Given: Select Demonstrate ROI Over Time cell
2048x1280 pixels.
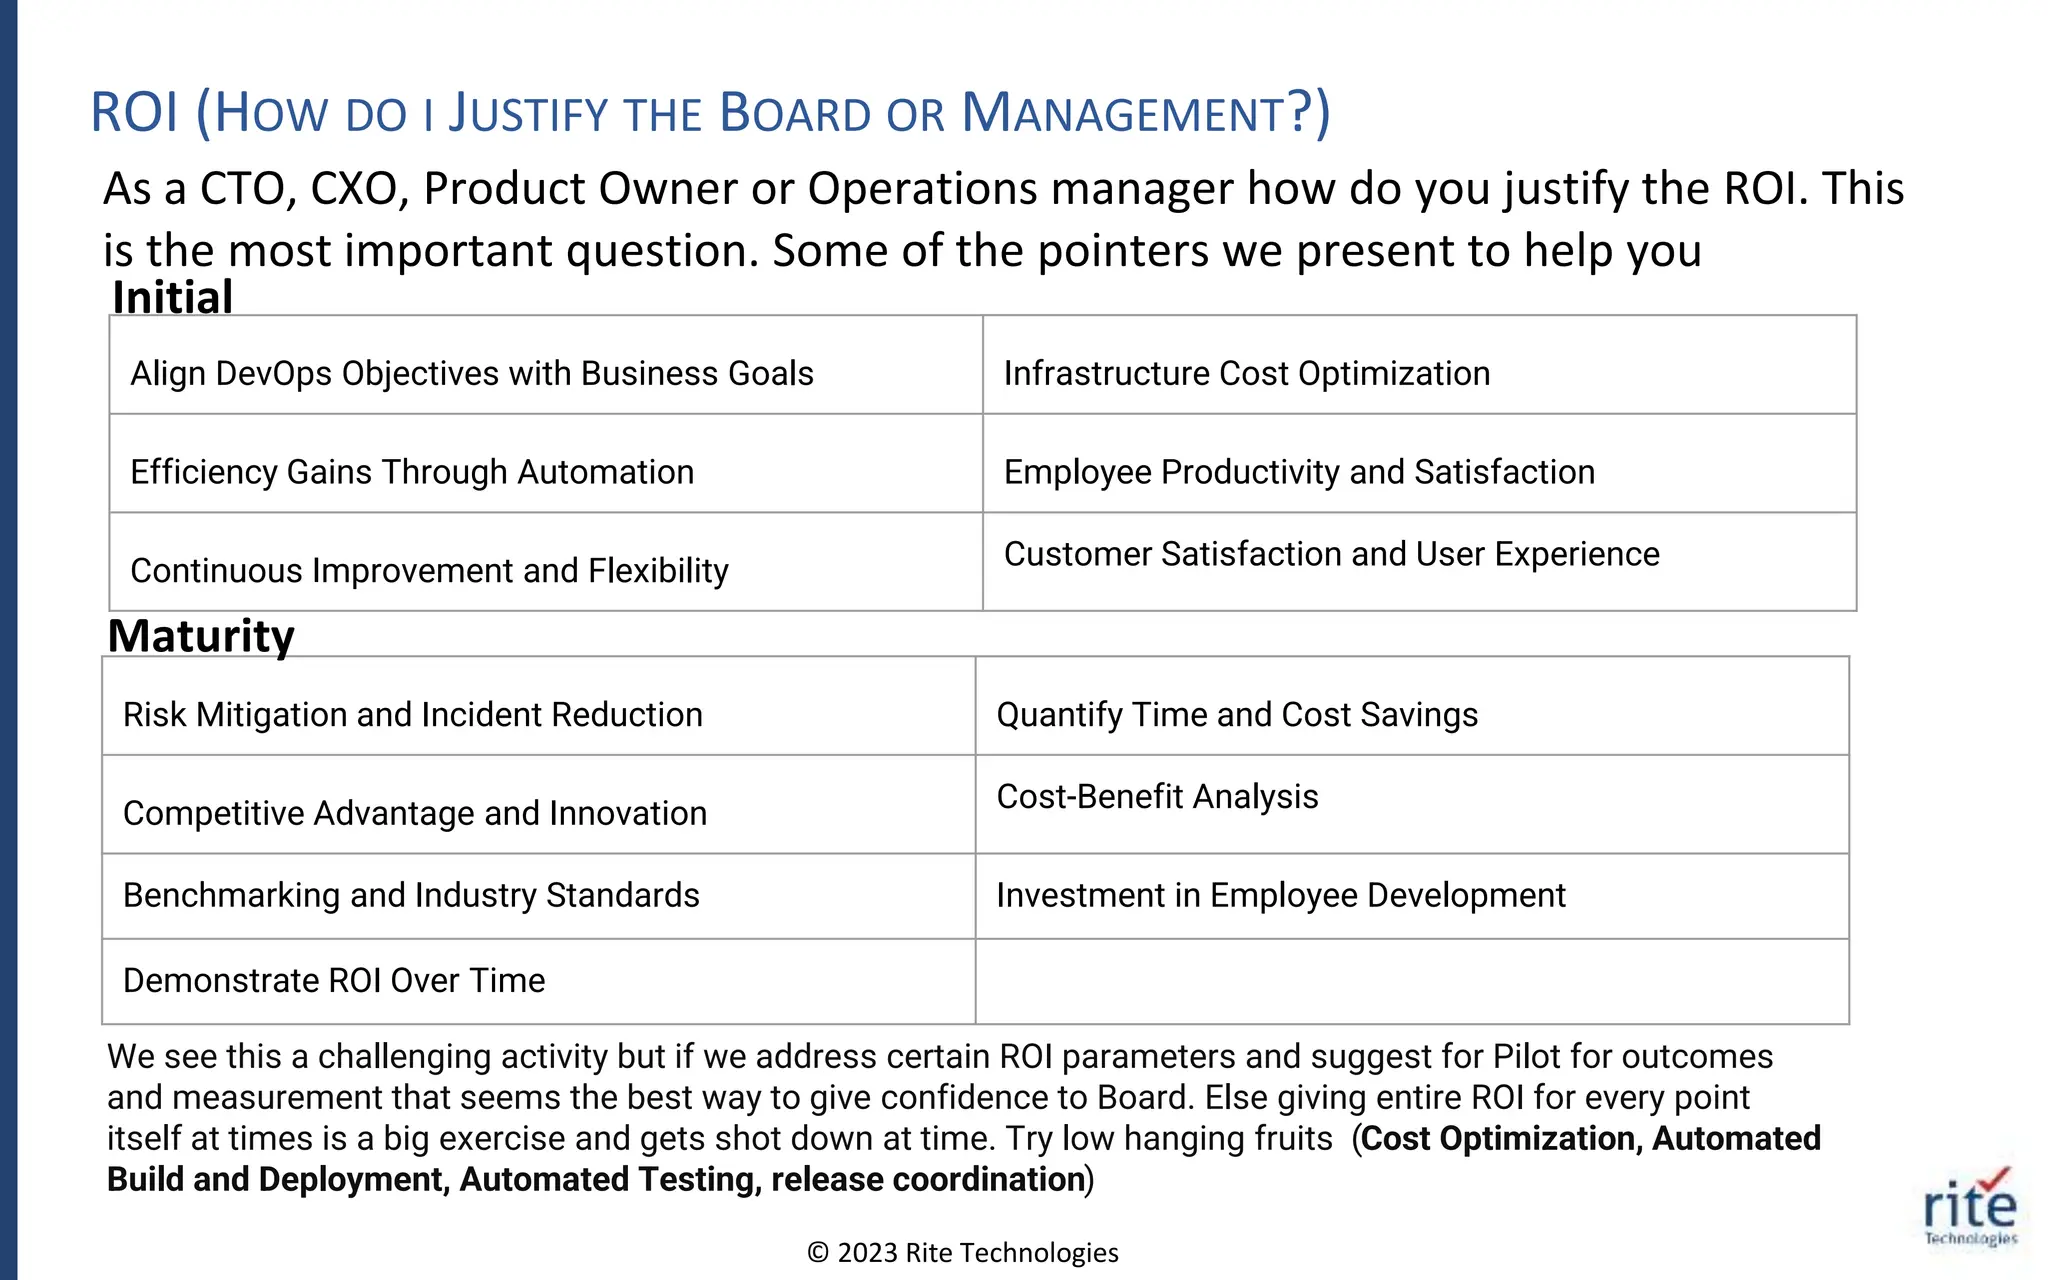Looking at the screenshot, I should click(x=538, y=981).
